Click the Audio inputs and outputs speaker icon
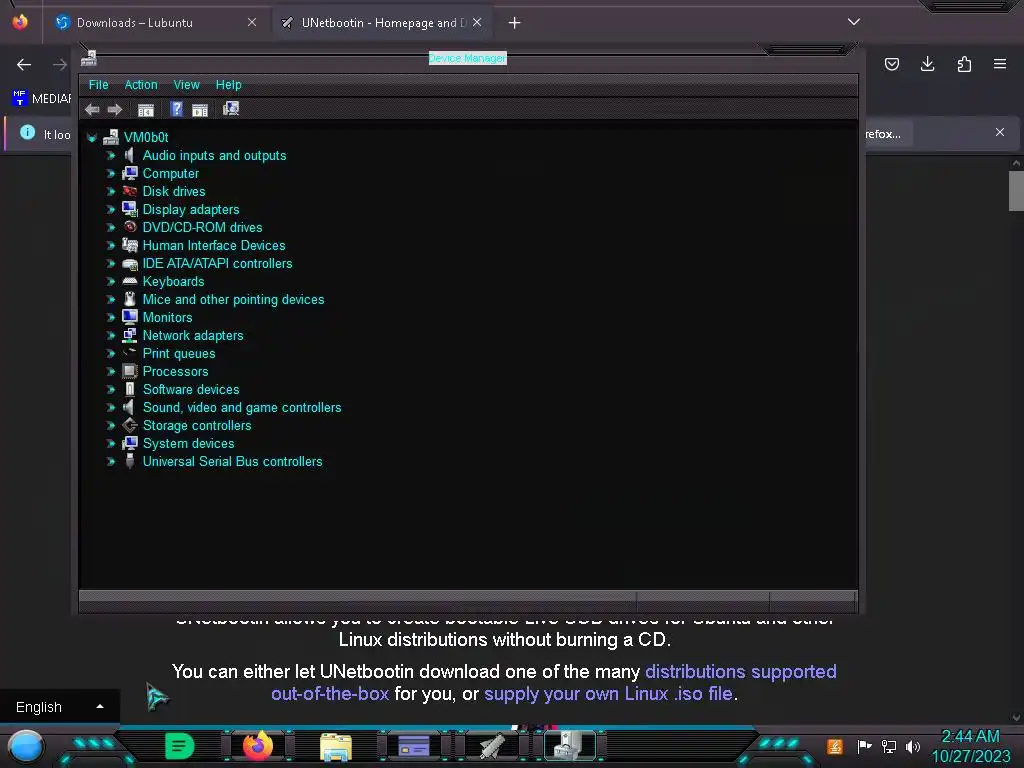Image resolution: width=1024 pixels, height=768 pixels. point(129,155)
